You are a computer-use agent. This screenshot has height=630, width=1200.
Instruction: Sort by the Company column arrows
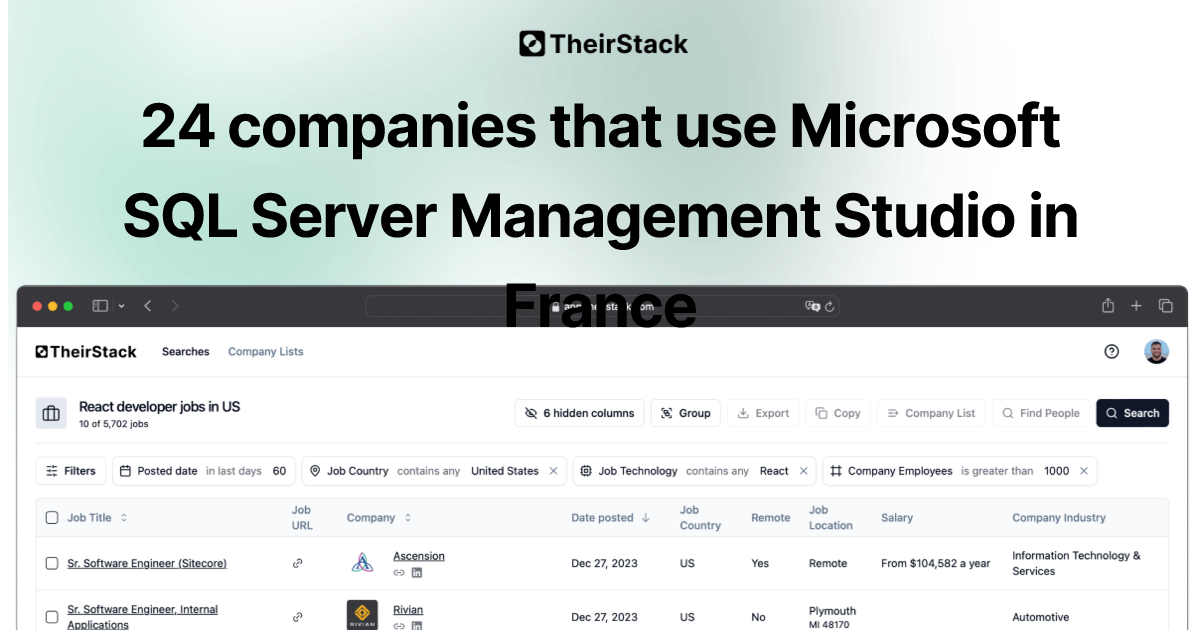click(x=408, y=518)
